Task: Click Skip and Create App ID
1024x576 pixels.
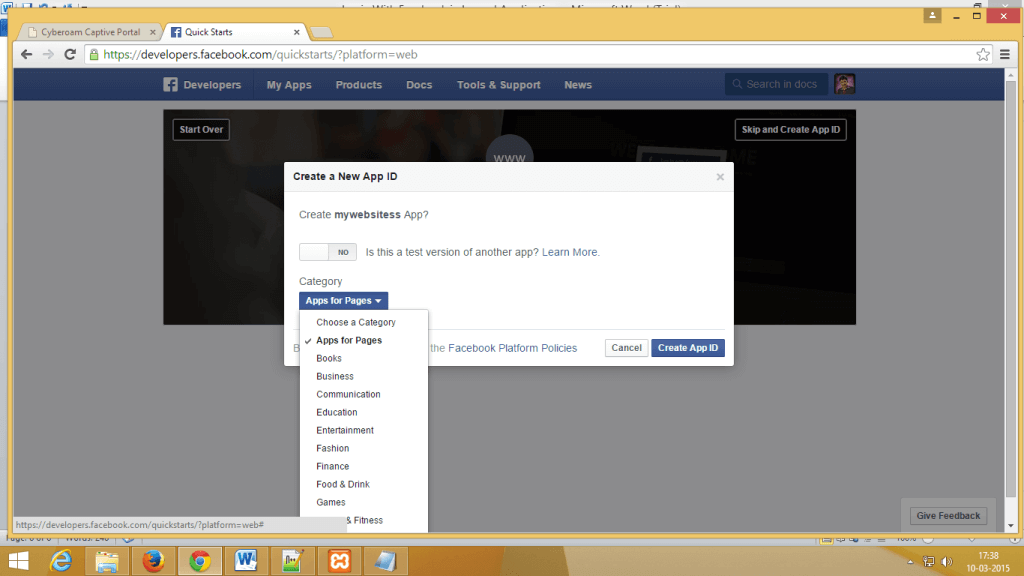Action: pyautogui.click(x=791, y=129)
